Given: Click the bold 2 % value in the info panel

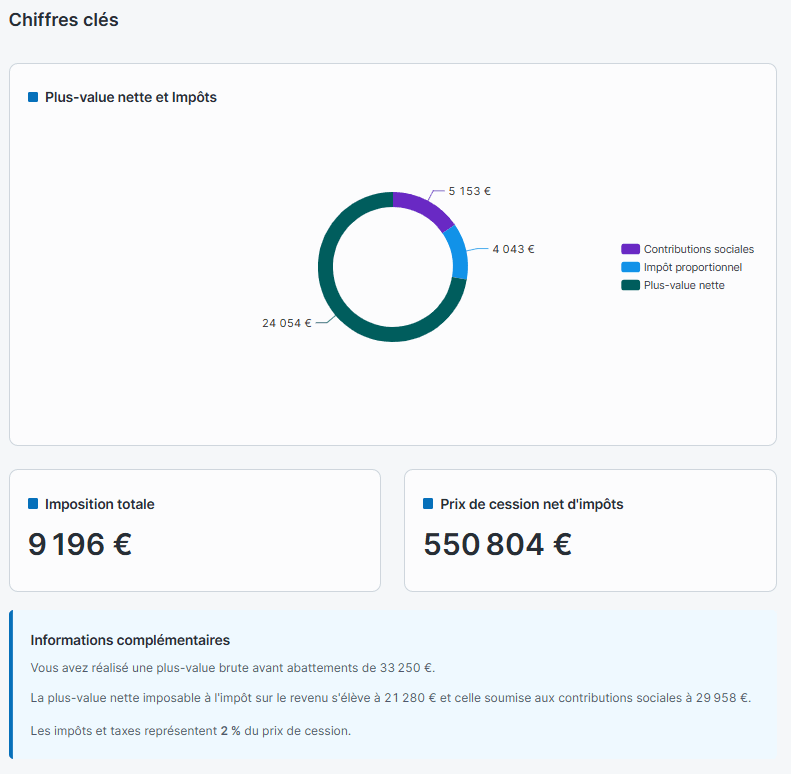Looking at the screenshot, I should click(x=231, y=731).
